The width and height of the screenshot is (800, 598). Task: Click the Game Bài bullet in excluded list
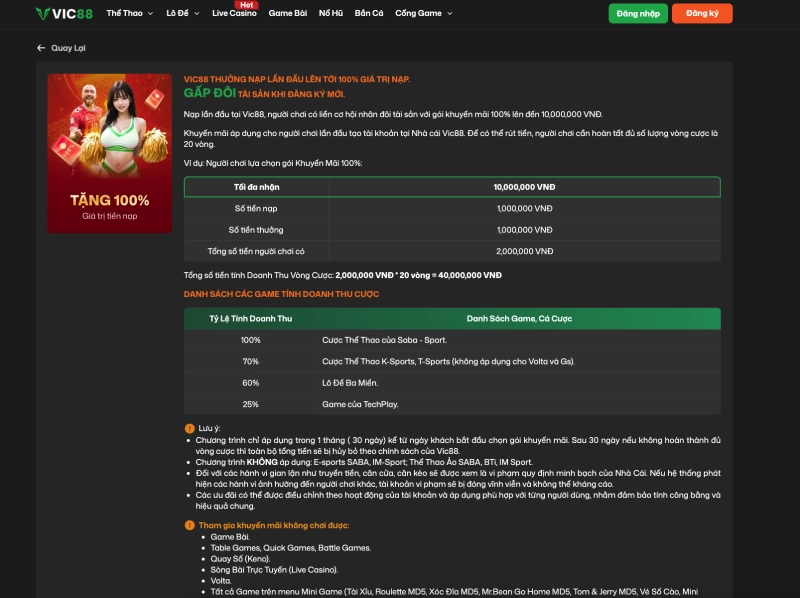pyautogui.click(x=230, y=537)
